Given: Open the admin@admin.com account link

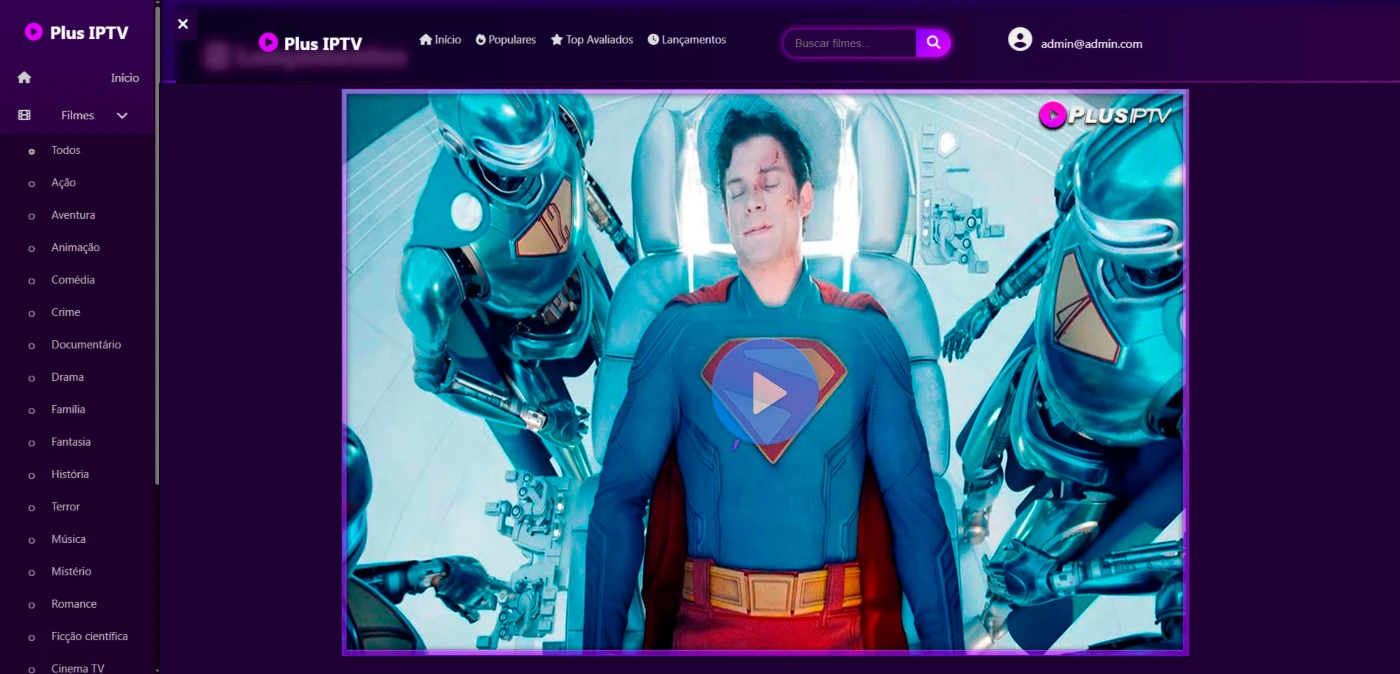Looking at the screenshot, I should pos(1091,44).
